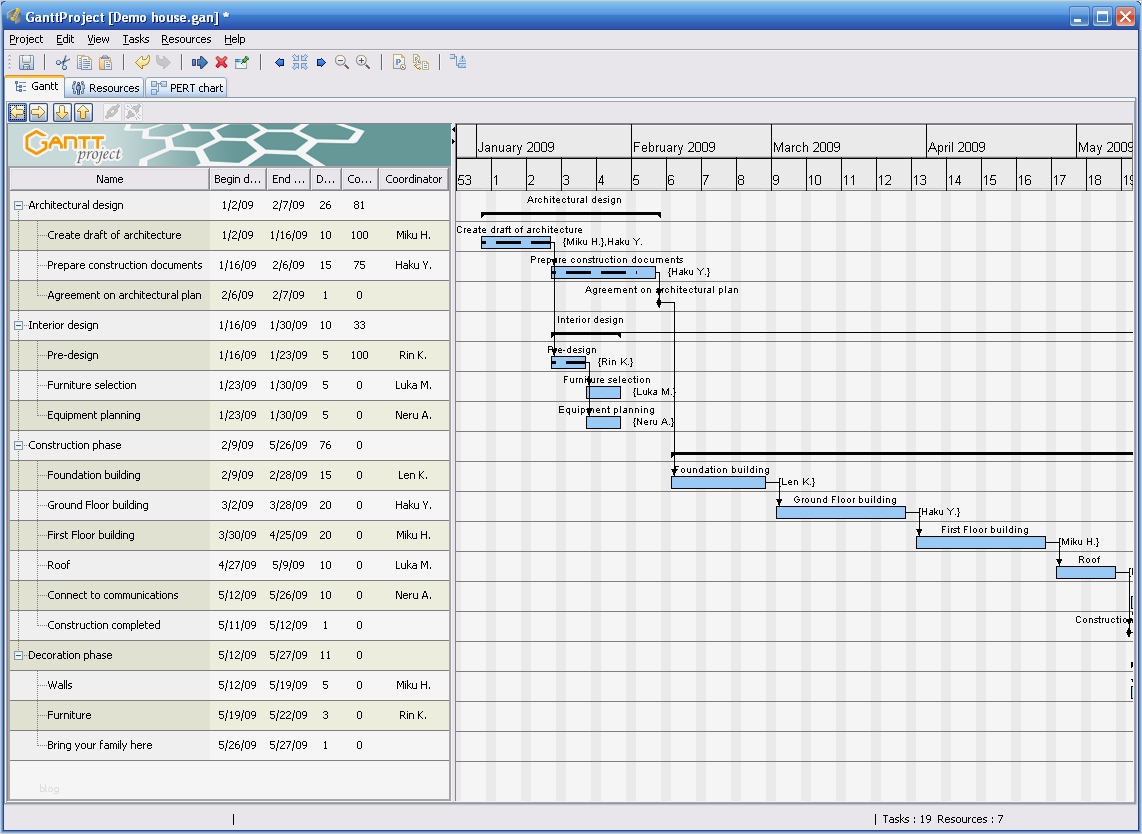
Task: Click the Save project icon
Action: tap(27, 62)
